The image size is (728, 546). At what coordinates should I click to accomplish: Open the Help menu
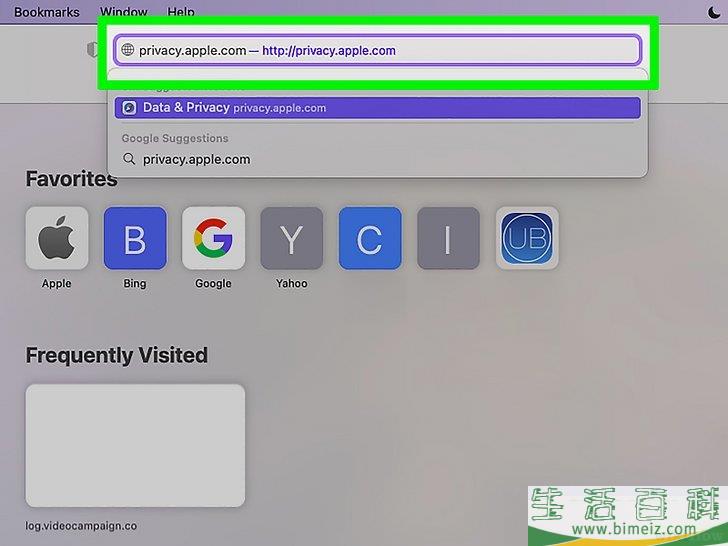click(x=181, y=12)
